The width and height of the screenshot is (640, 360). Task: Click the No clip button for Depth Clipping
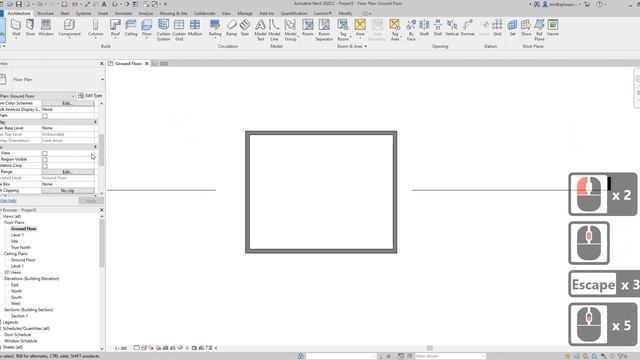[68, 191]
